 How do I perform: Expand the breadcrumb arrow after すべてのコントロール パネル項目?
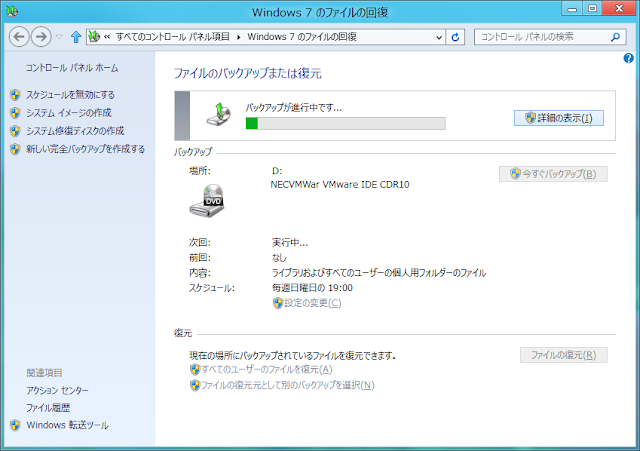[x=238, y=37]
